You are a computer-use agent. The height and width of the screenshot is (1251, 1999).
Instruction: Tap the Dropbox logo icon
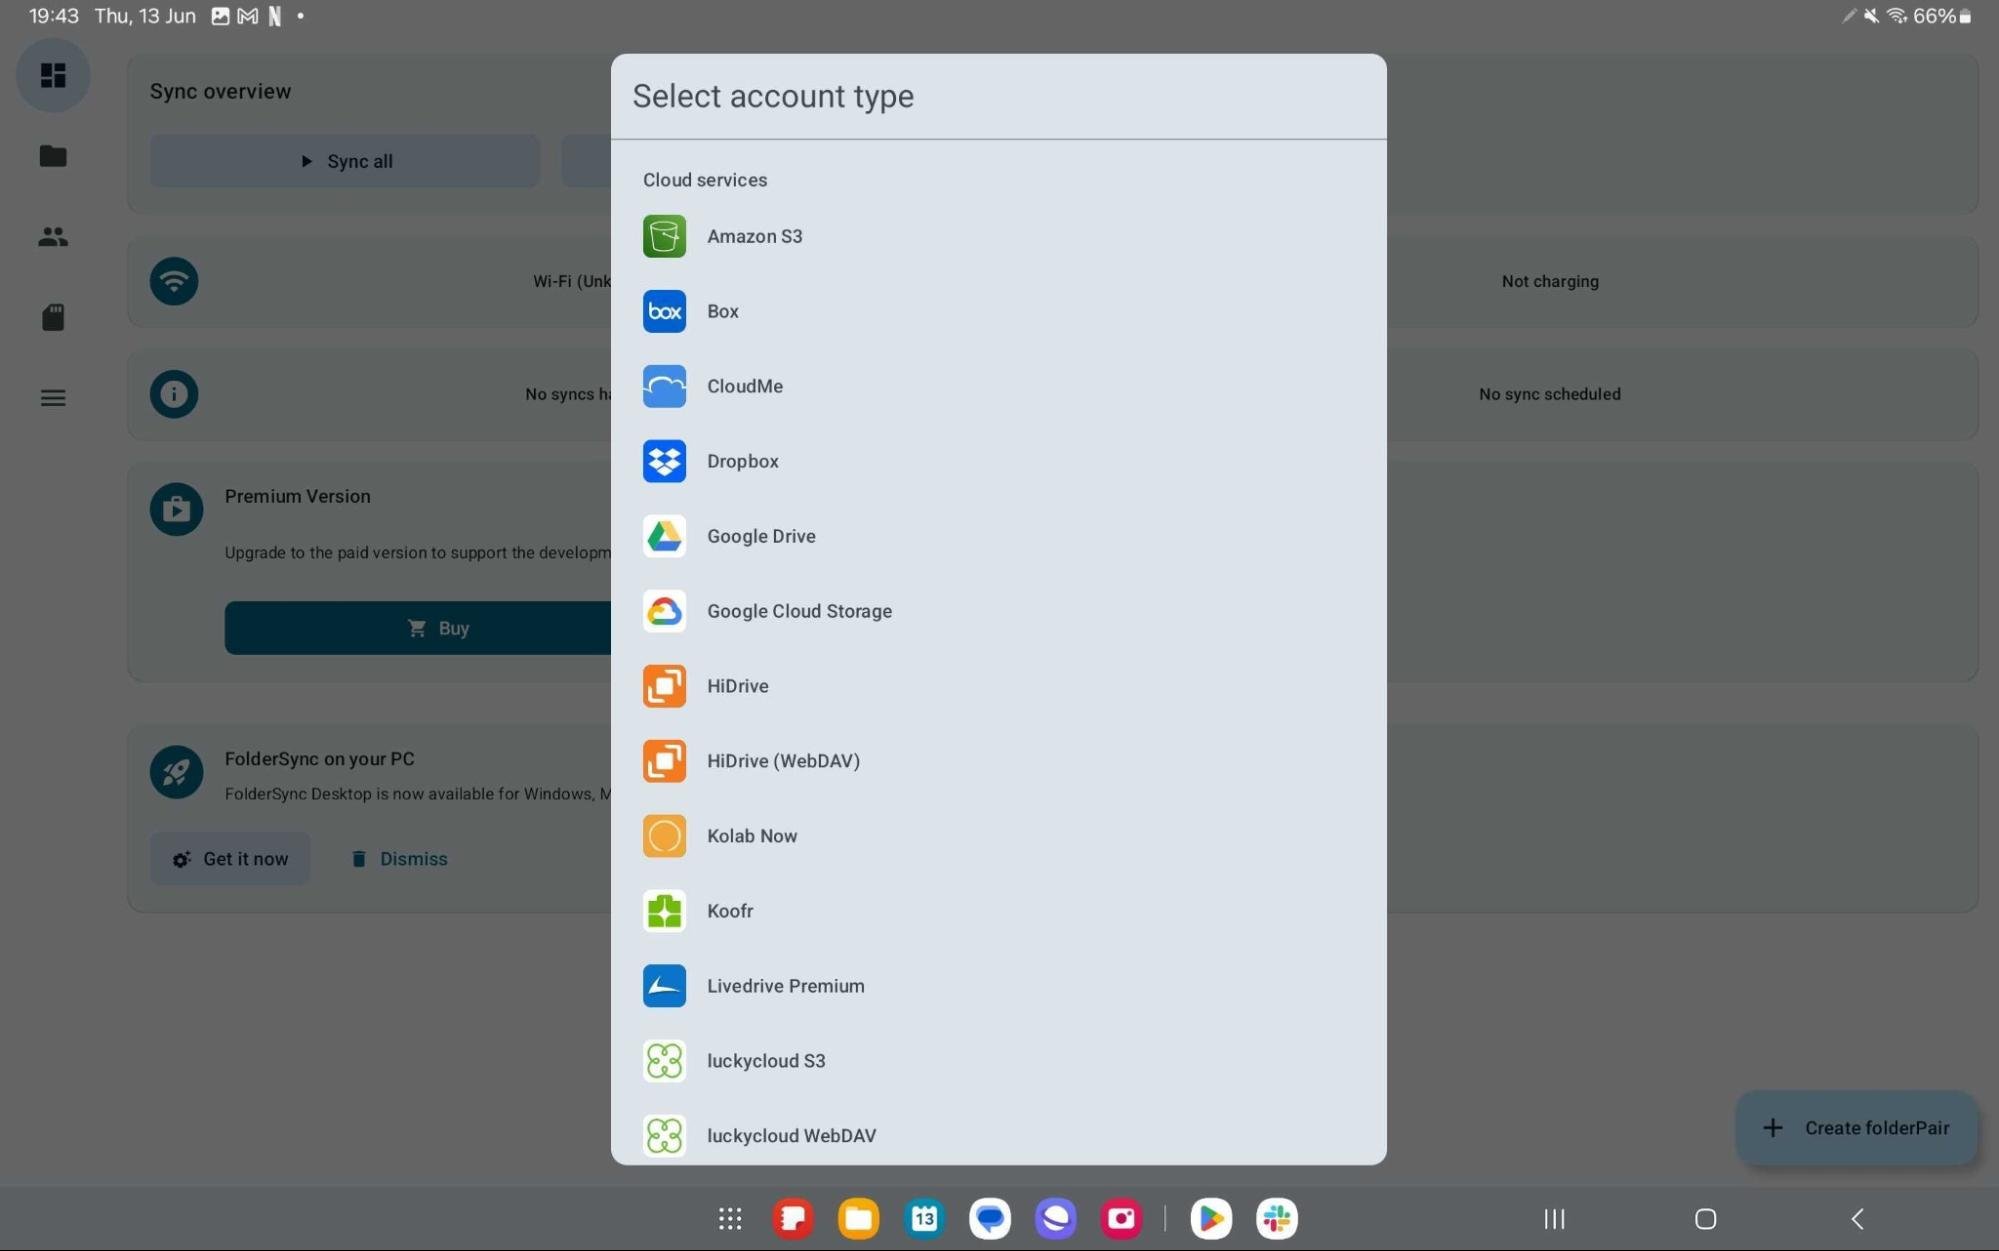664,461
